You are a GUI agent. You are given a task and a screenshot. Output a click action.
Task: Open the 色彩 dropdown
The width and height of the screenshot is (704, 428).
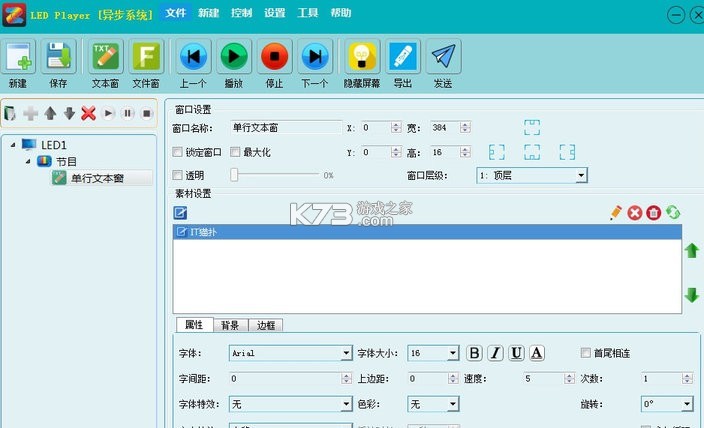tap(433, 404)
